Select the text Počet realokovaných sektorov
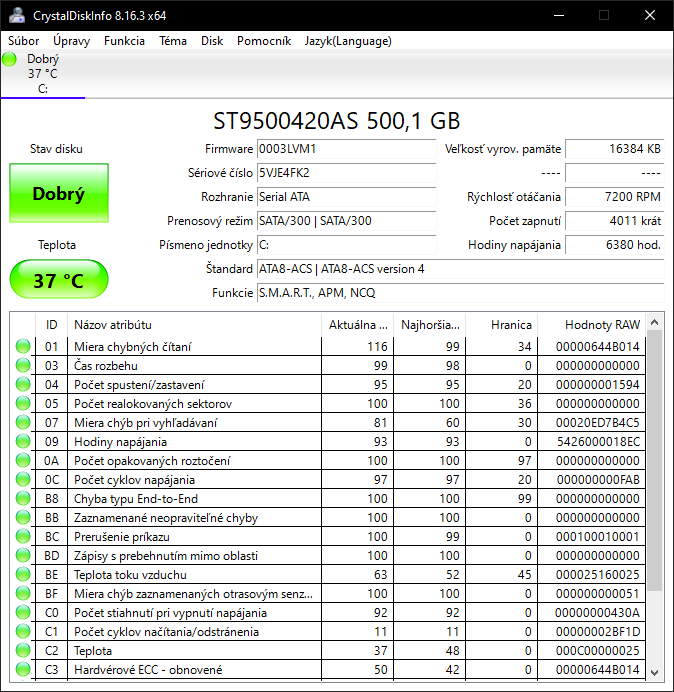The width and height of the screenshot is (674, 692). pos(153,404)
